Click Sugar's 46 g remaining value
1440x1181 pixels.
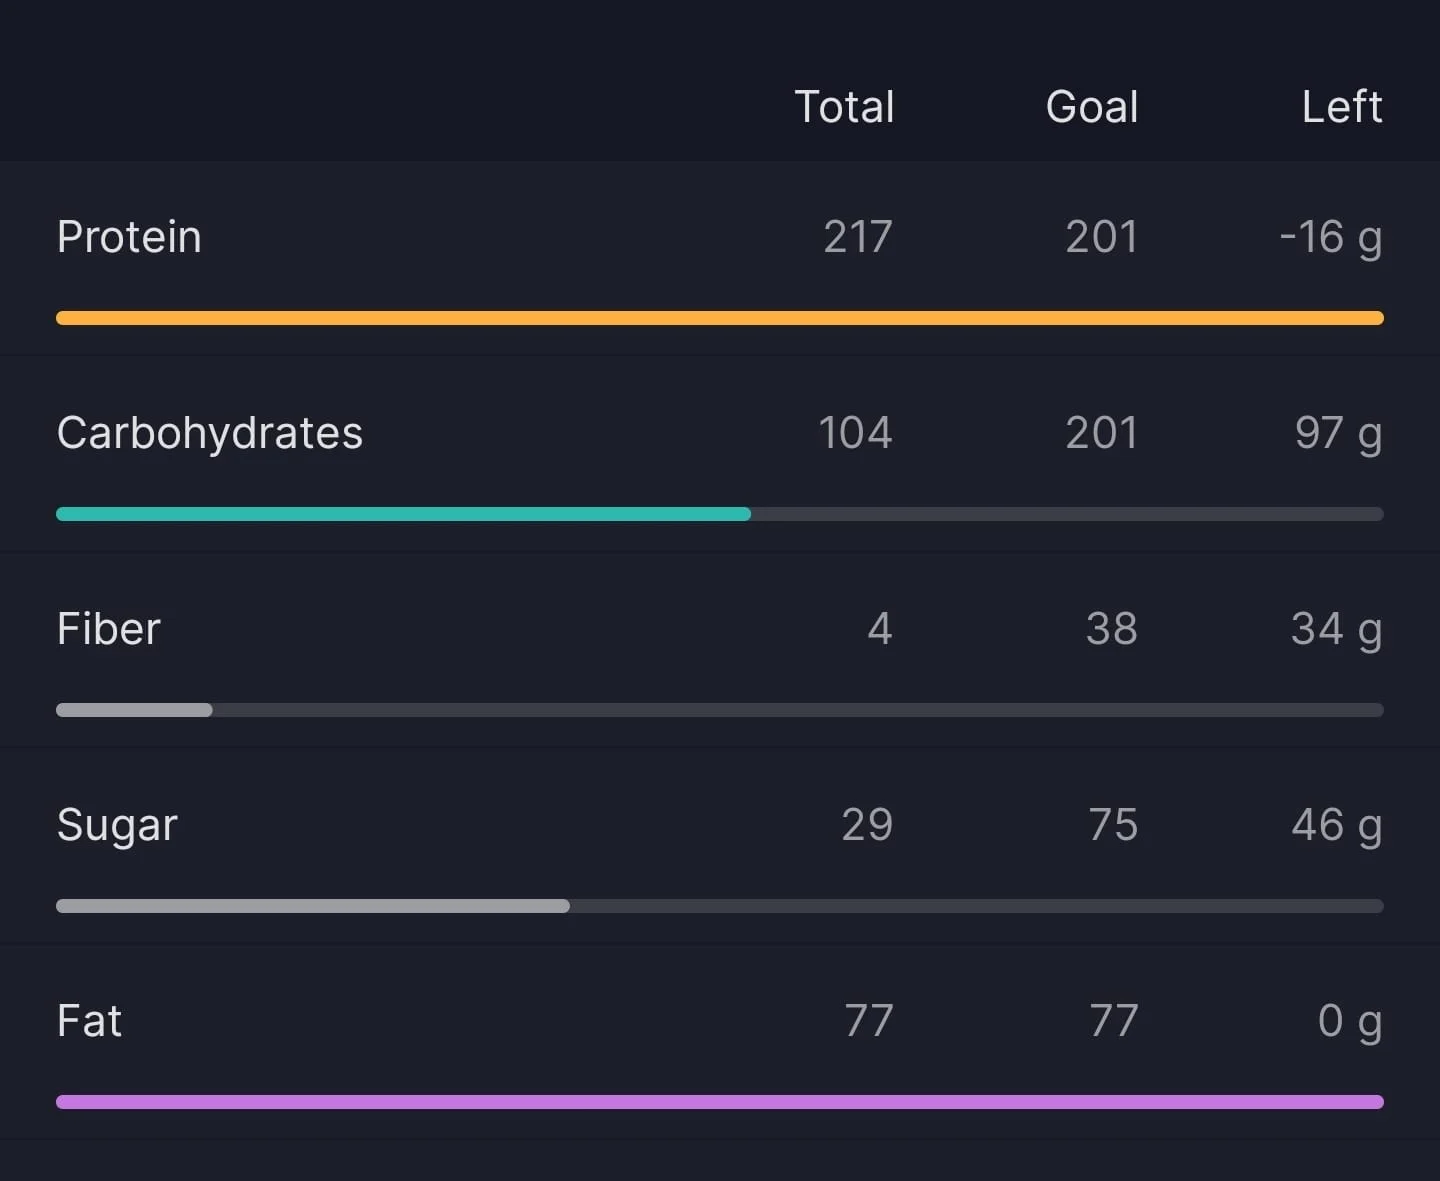click(x=1337, y=827)
